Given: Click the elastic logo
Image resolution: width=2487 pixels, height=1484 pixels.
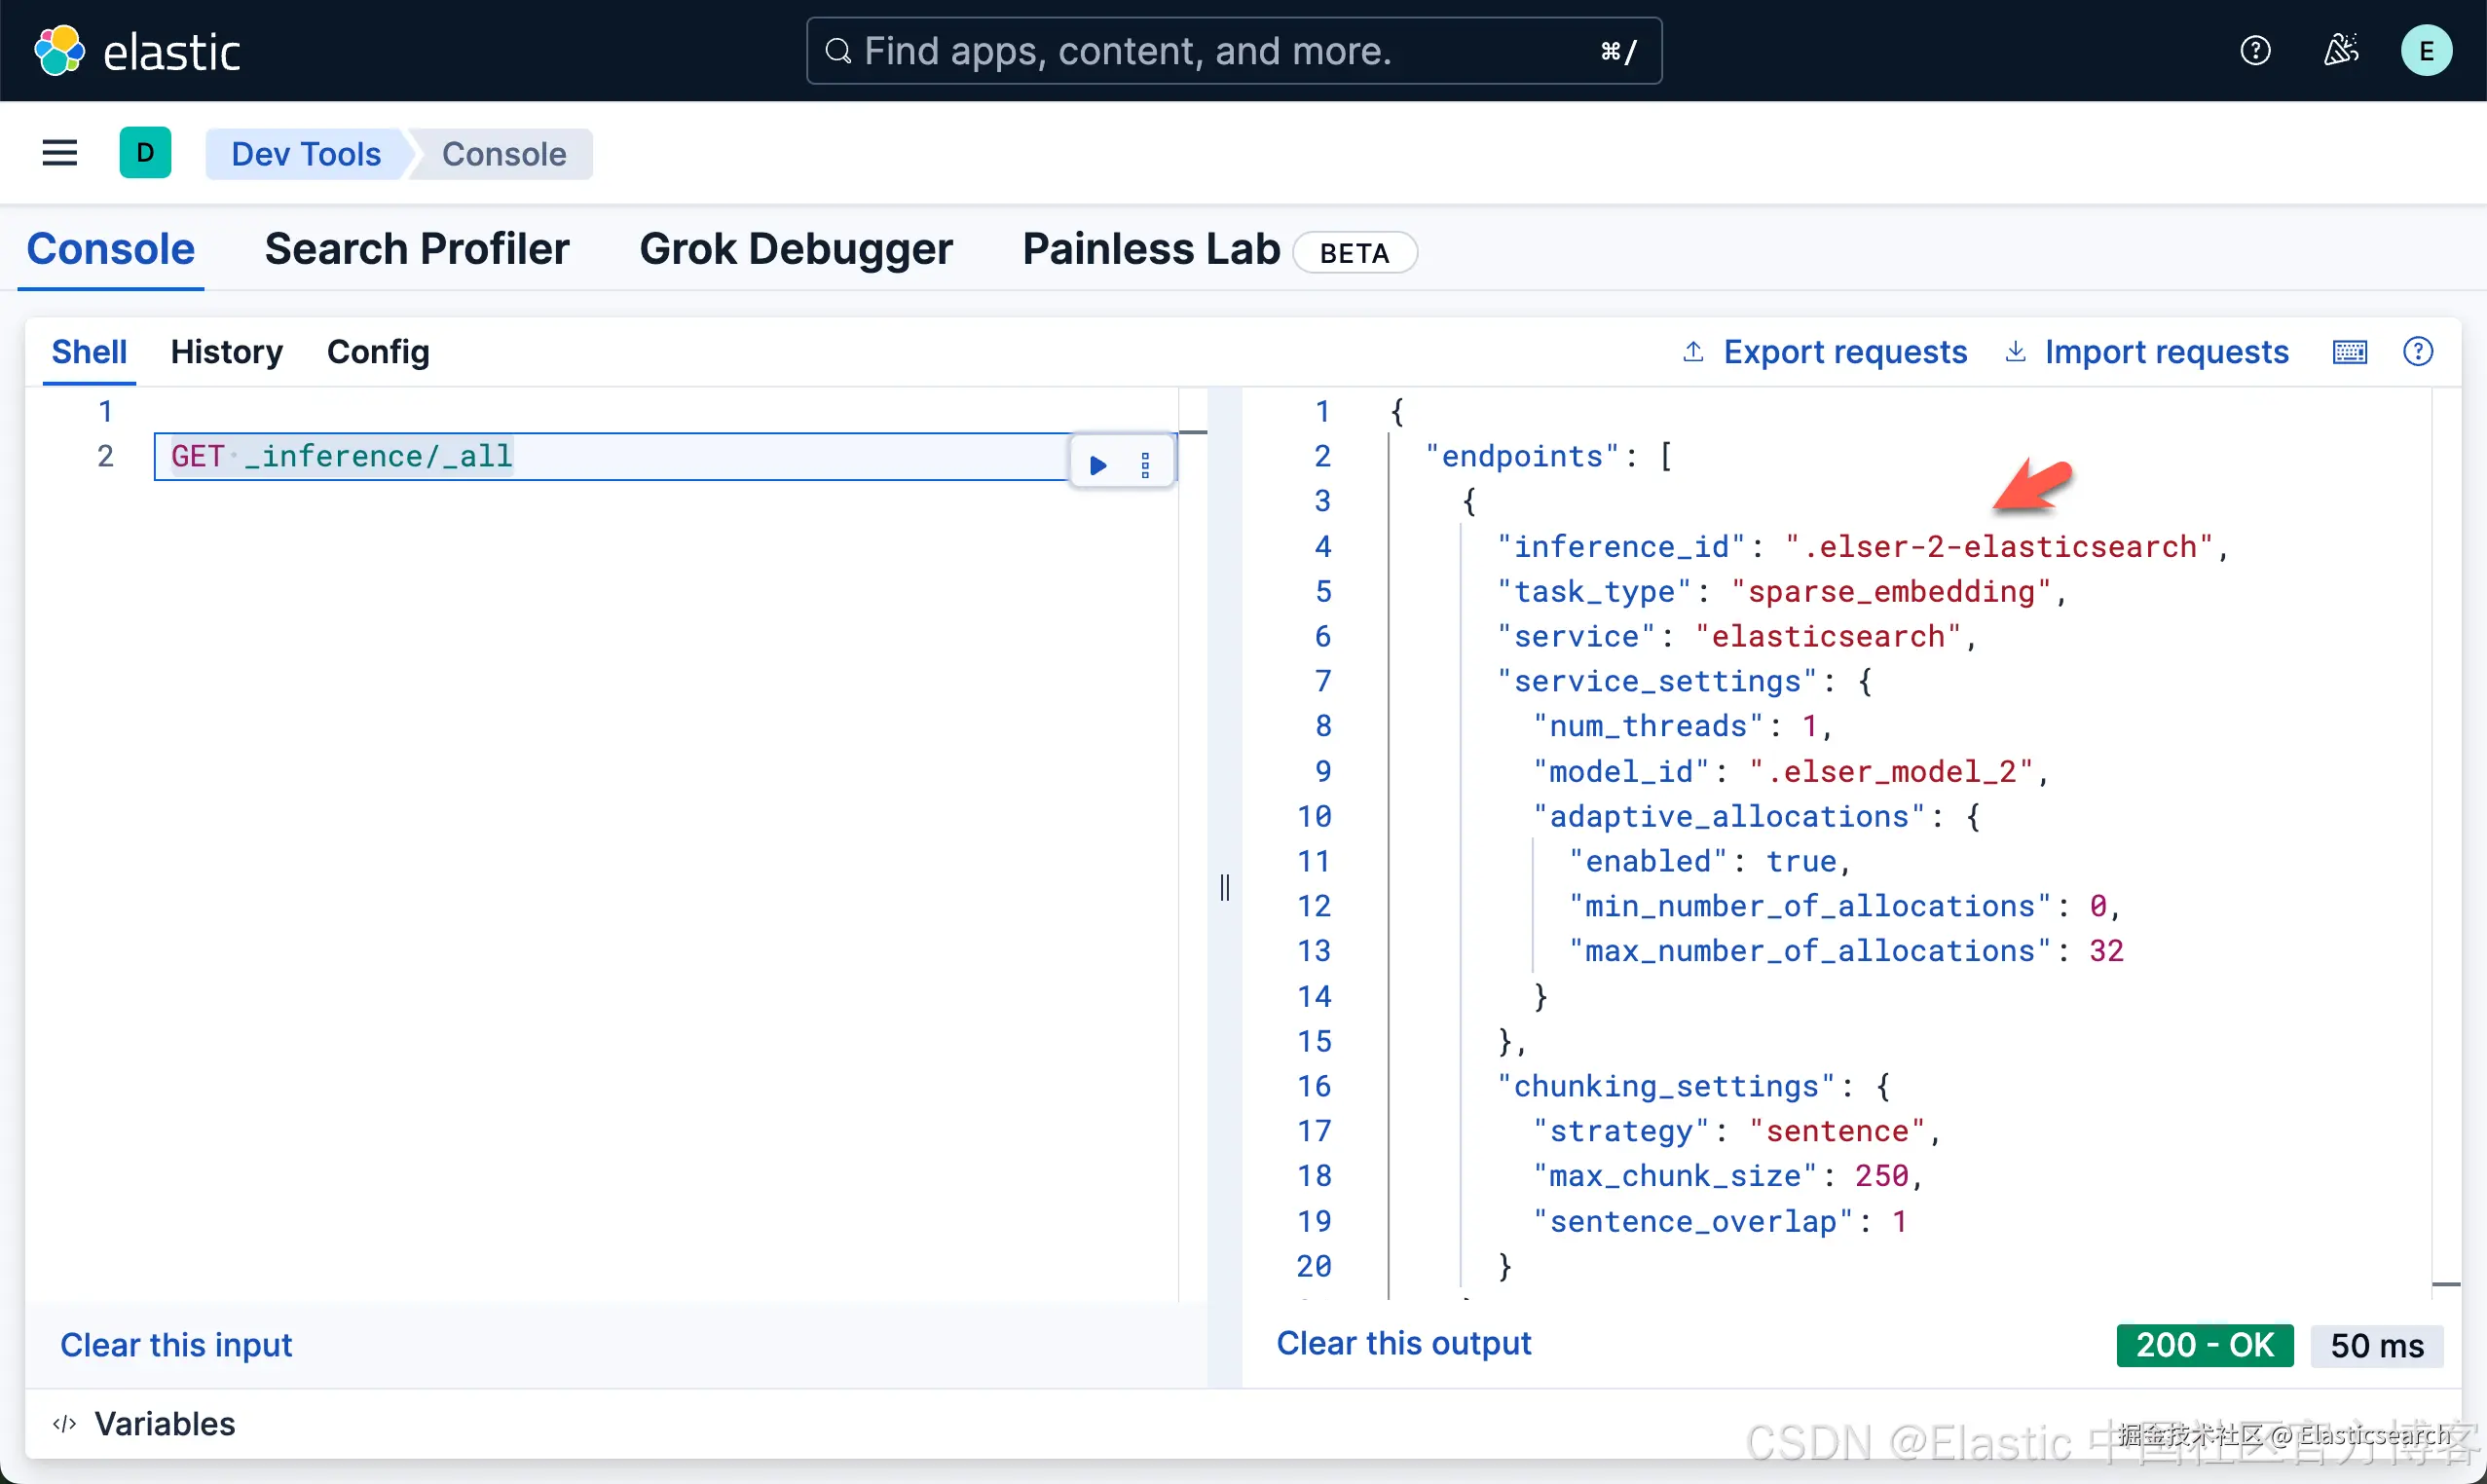Looking at the screenshot, I should click(138, 51).
